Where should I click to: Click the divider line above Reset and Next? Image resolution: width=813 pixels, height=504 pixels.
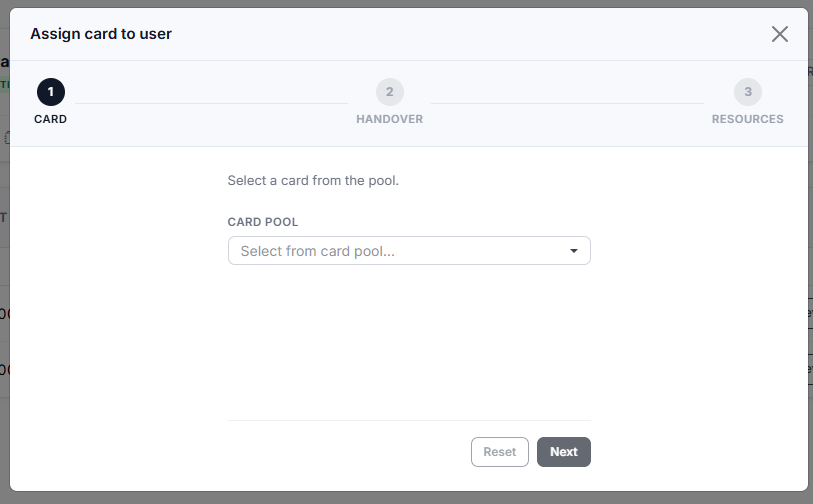pos(409,421)
